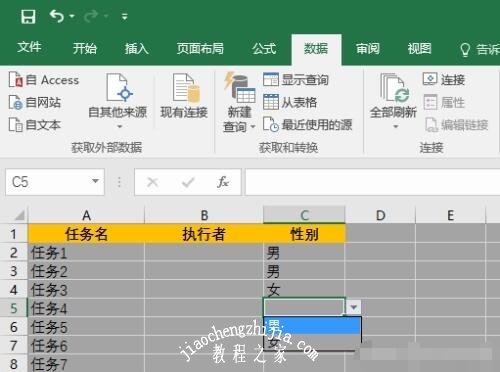Choose 女 from the dropdown list
The width and height of the screenshot is (500, 372).
pos(312,342)
